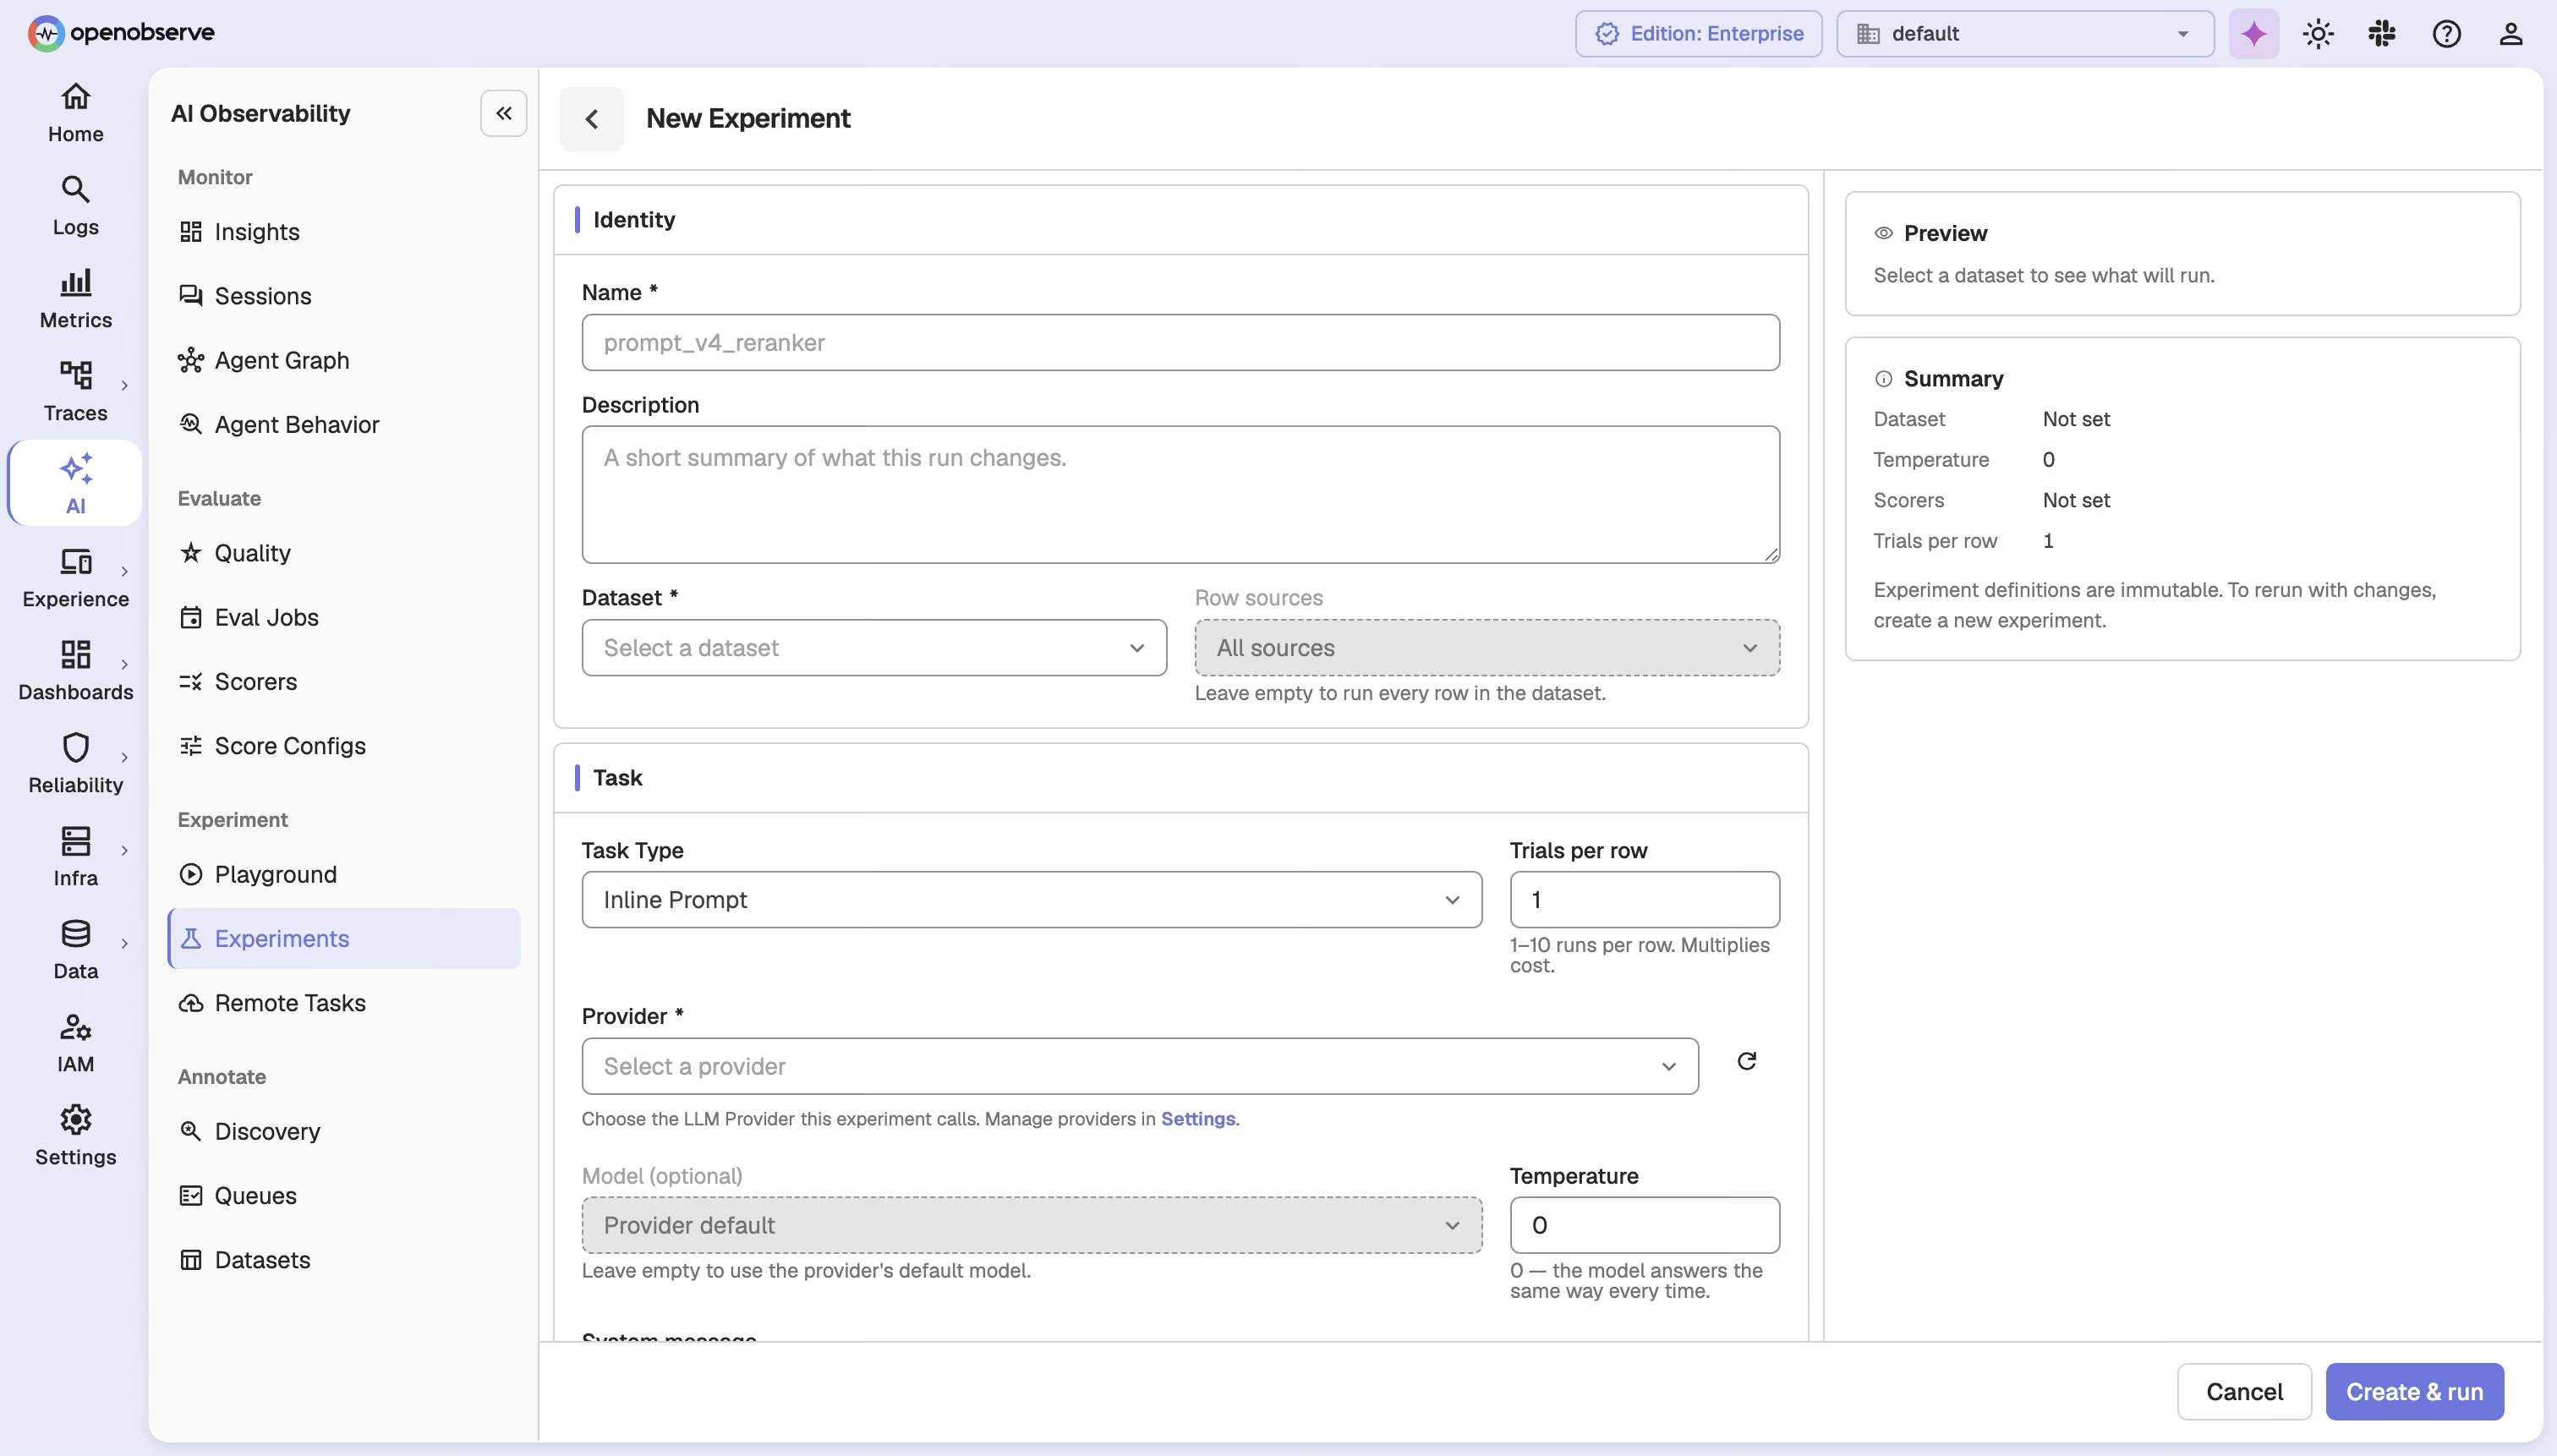2557x1456 pixels.
Task: Click the Create & run button
Action: click(2414, 1392)
